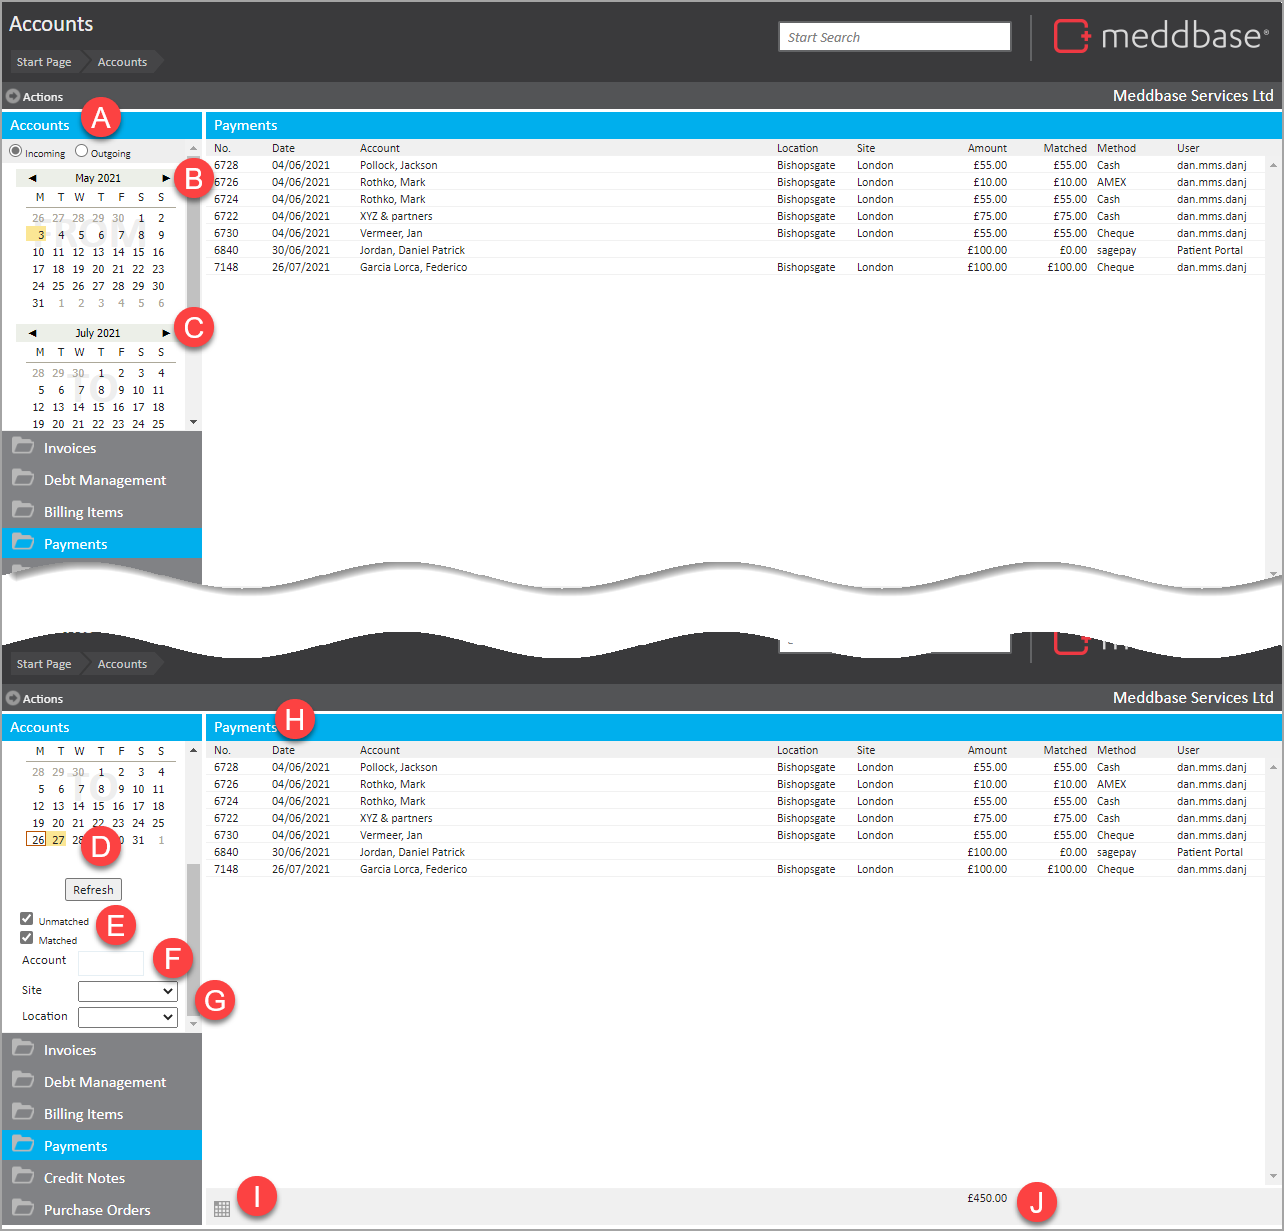Go to next month from May 2021
This screenshot has width=1284, height=1231.
coord(166,178)
